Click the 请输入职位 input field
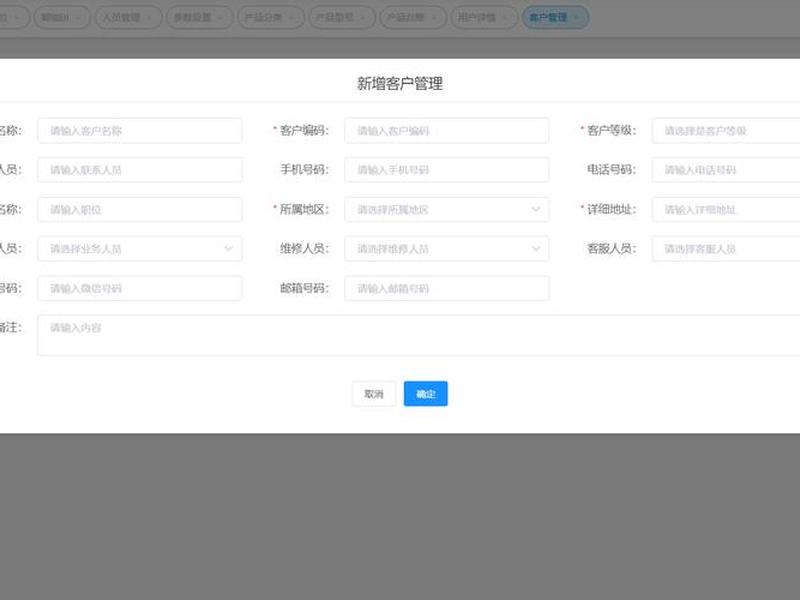 (140, 210)
